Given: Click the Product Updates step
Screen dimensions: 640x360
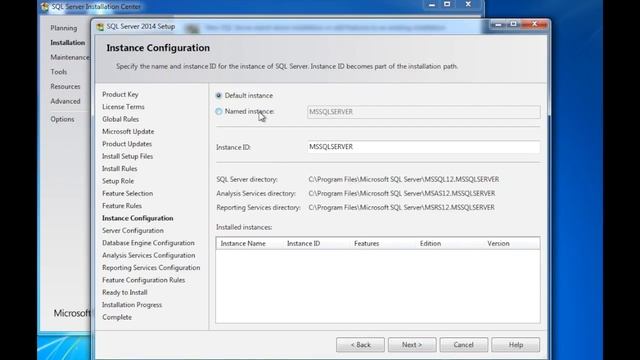Looking at the screenshot, I should 127,144.
